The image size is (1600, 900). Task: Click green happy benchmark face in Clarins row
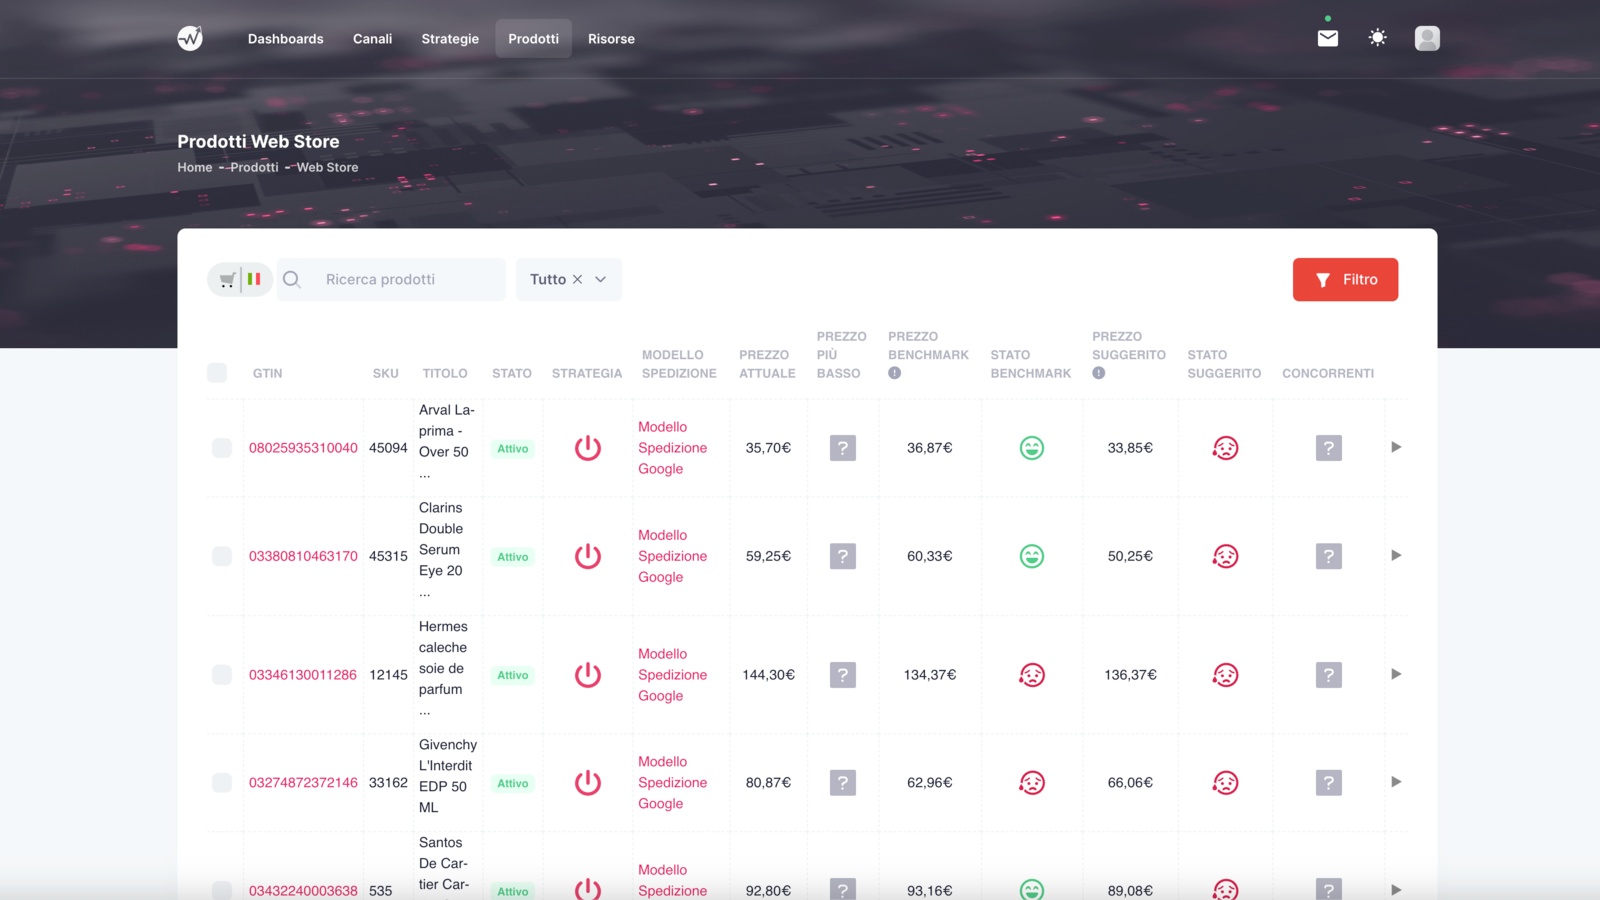click(1032, 556)
